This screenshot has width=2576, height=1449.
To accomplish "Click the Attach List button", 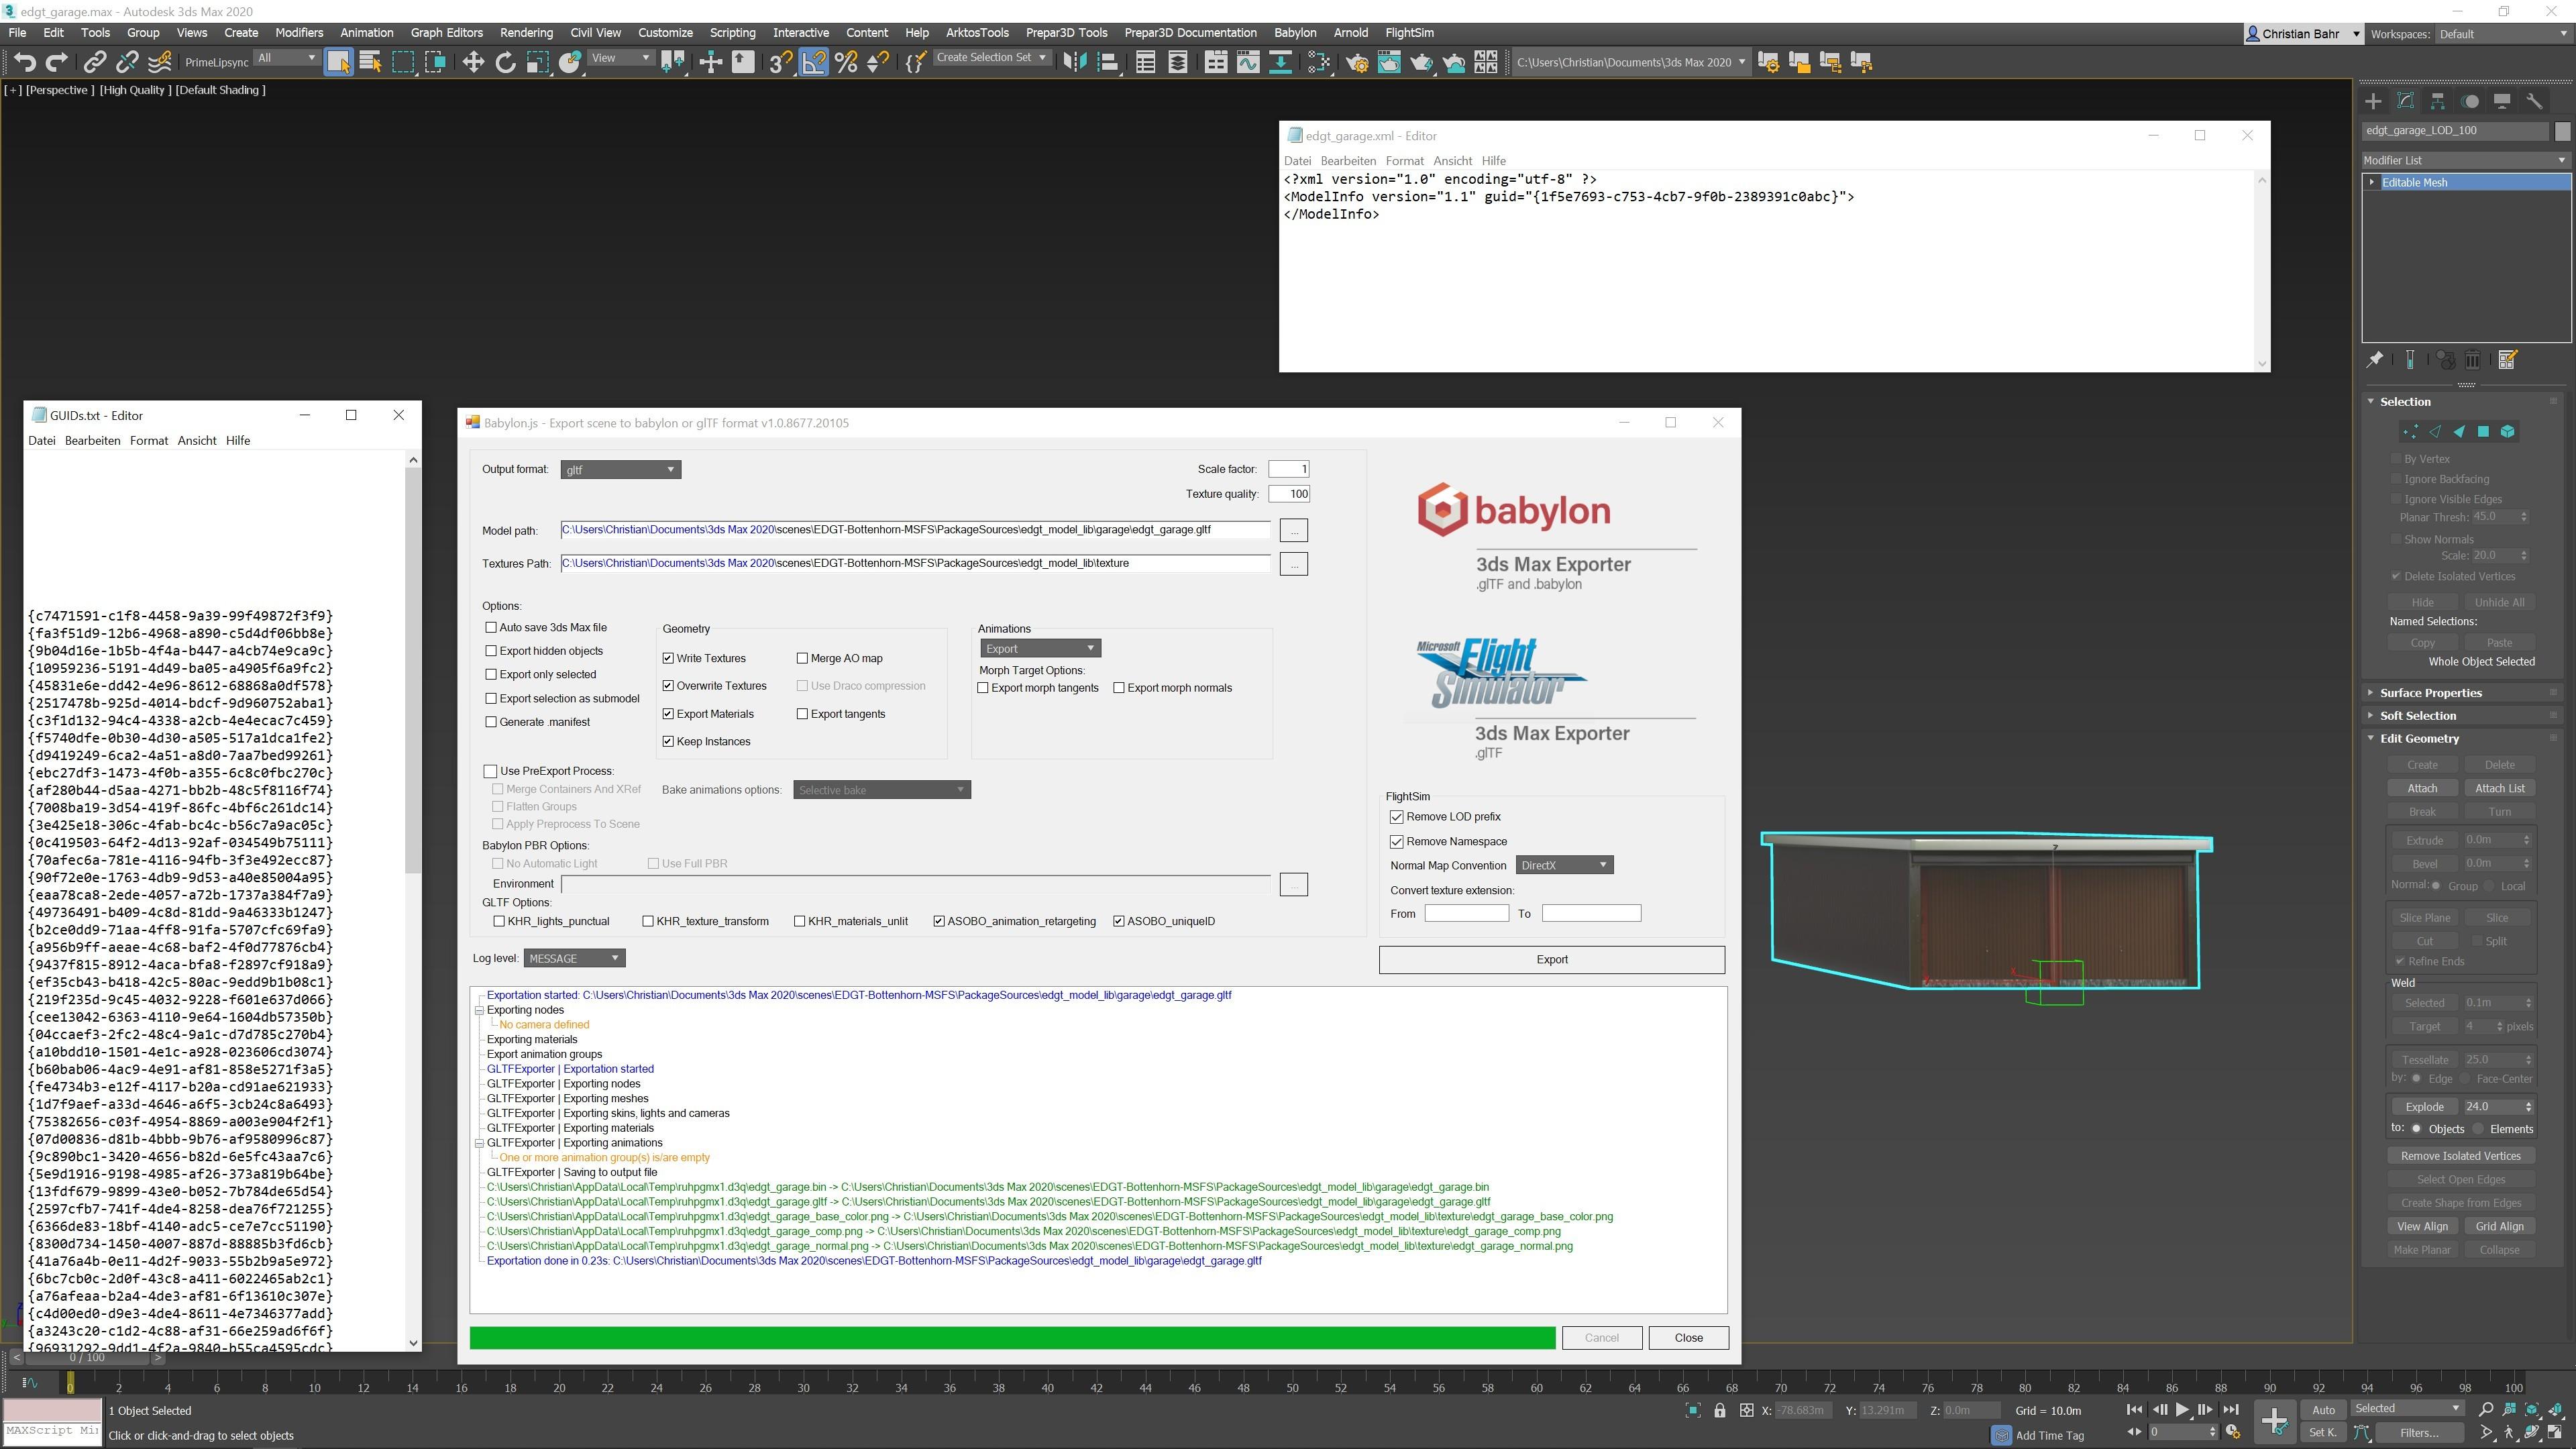I will (2499, 788).
